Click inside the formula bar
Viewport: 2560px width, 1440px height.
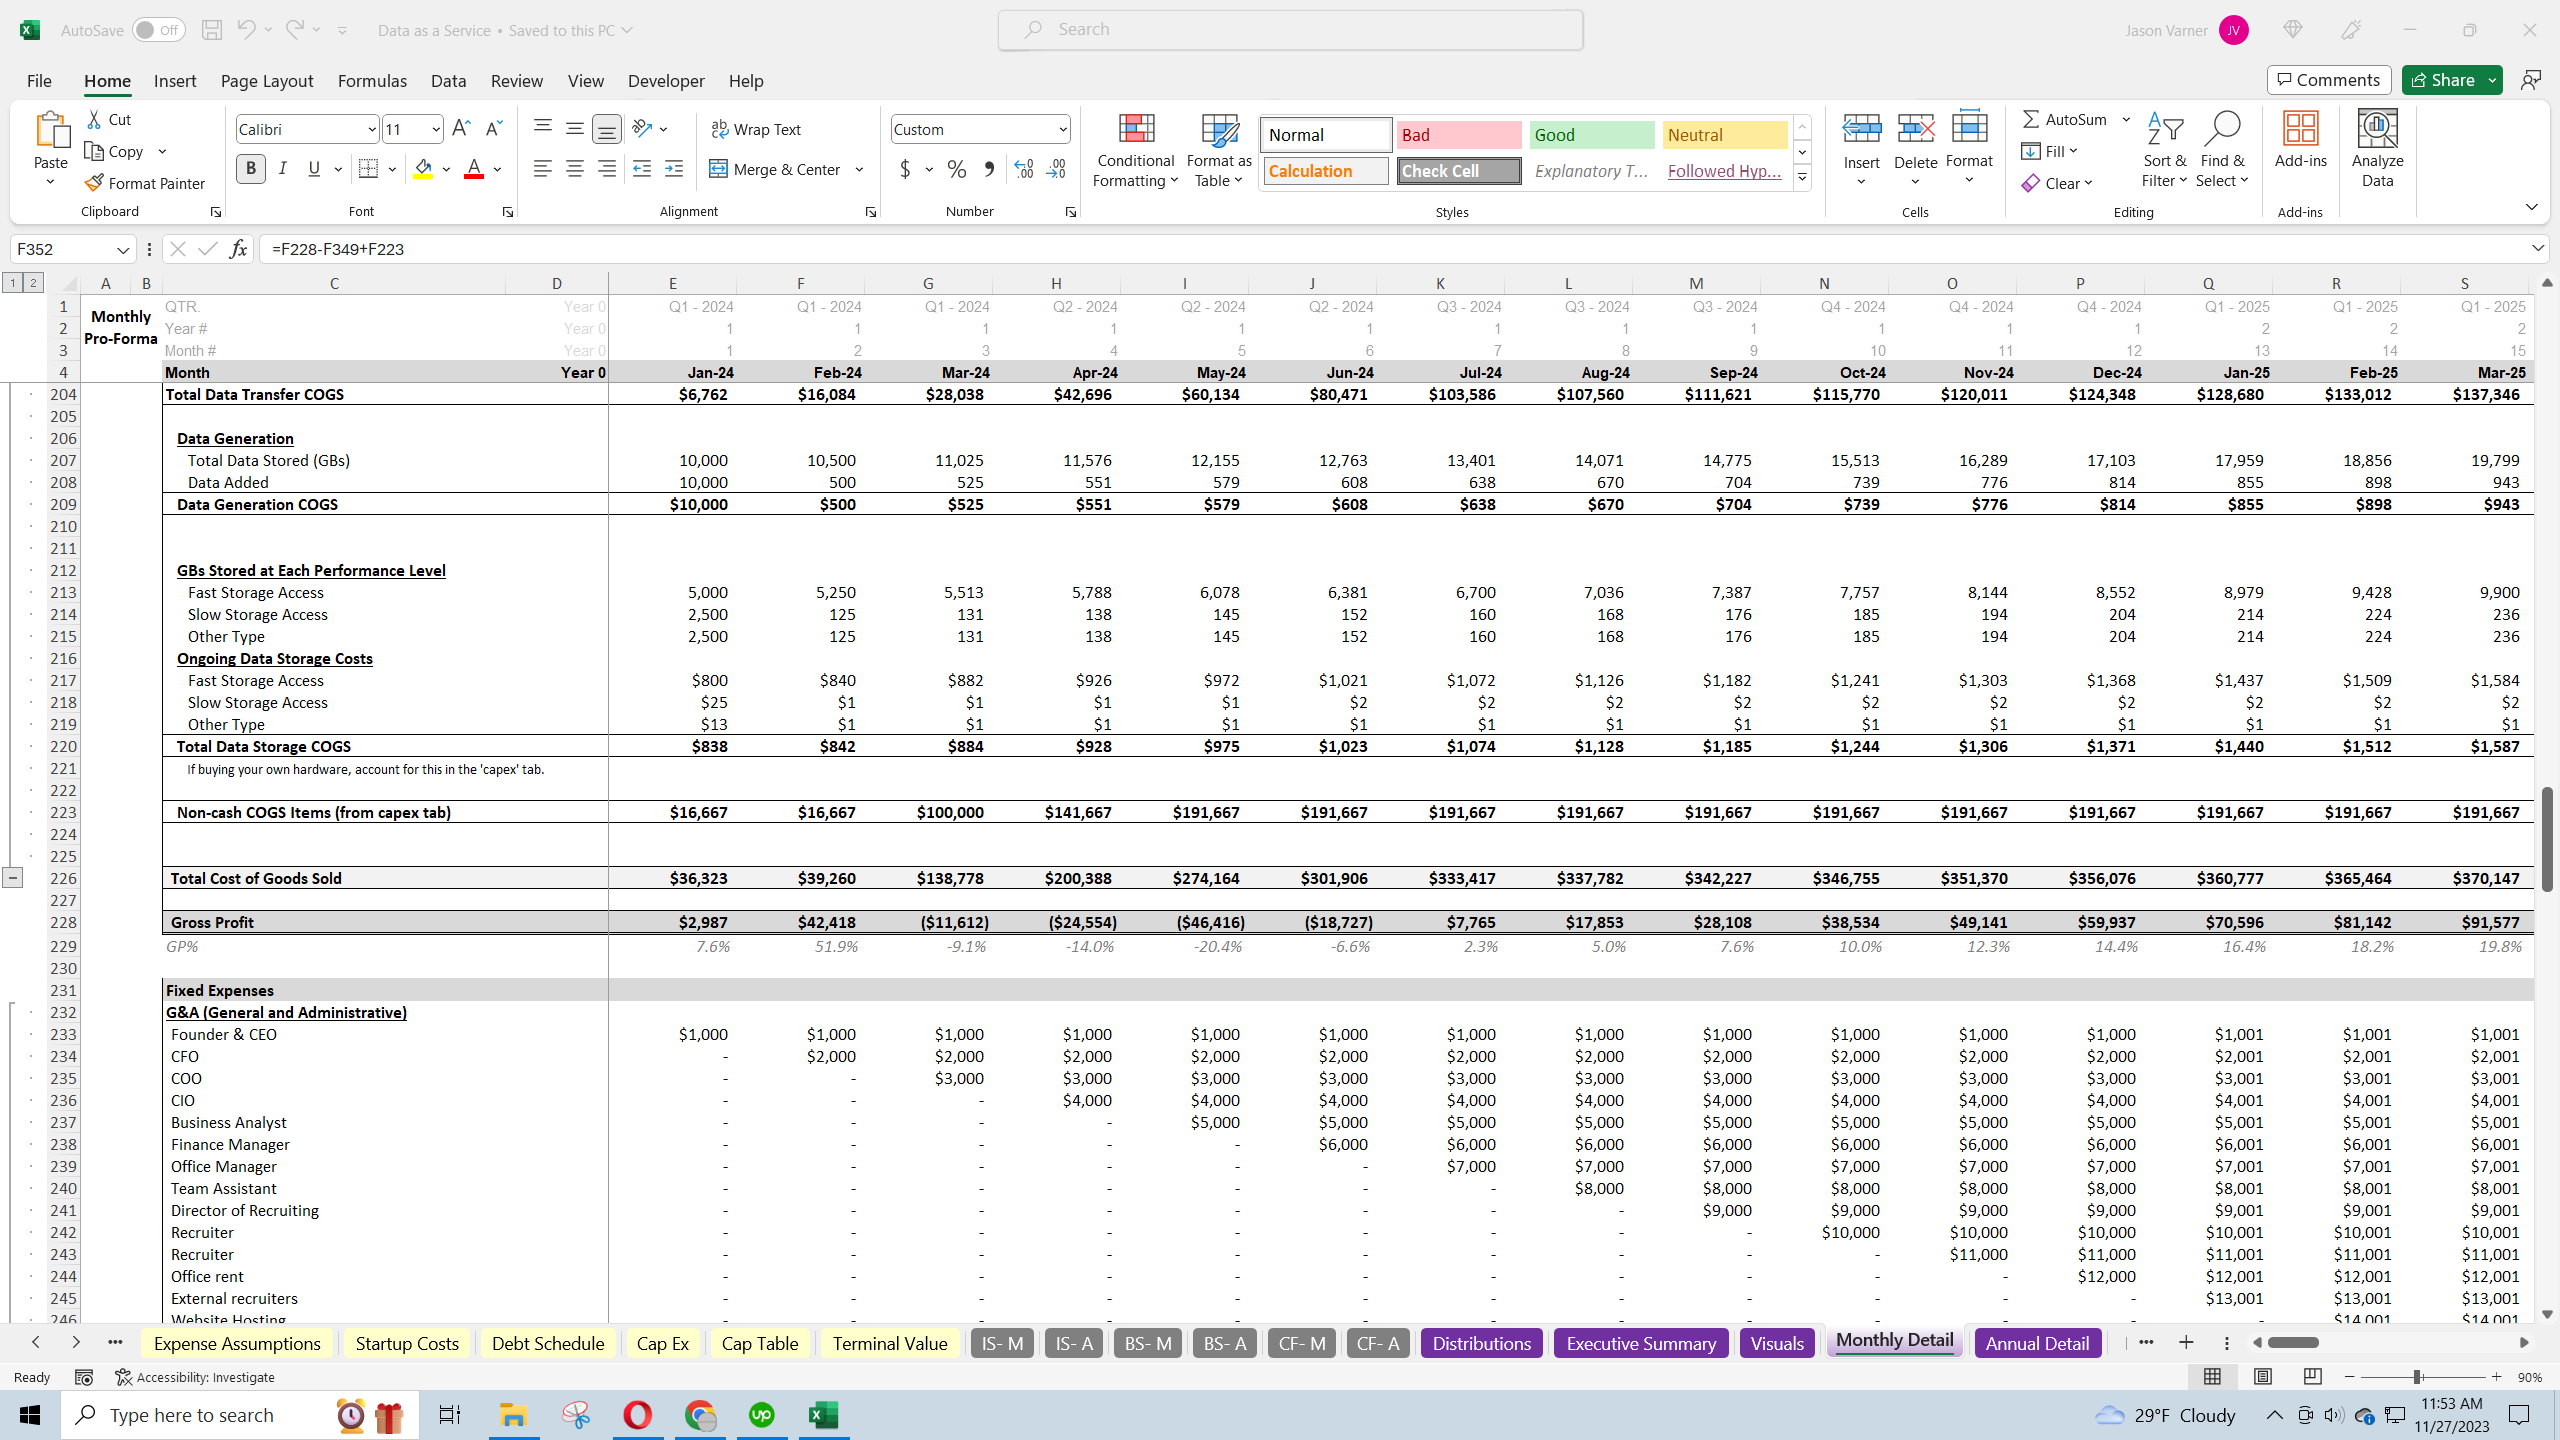coord(800,248)
